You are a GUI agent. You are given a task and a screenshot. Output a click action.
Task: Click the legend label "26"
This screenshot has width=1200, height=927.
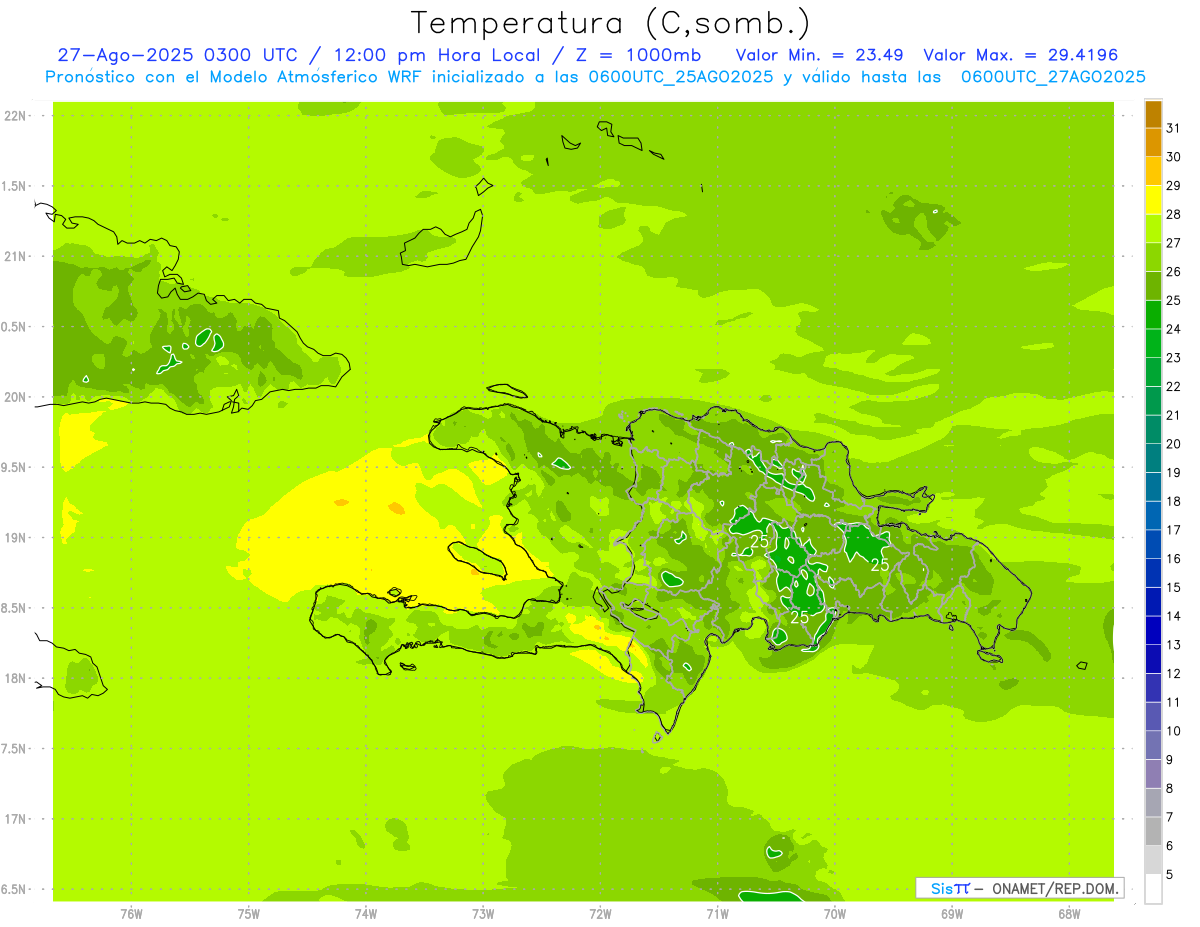pyautogui.click(x=1173, y=272)
